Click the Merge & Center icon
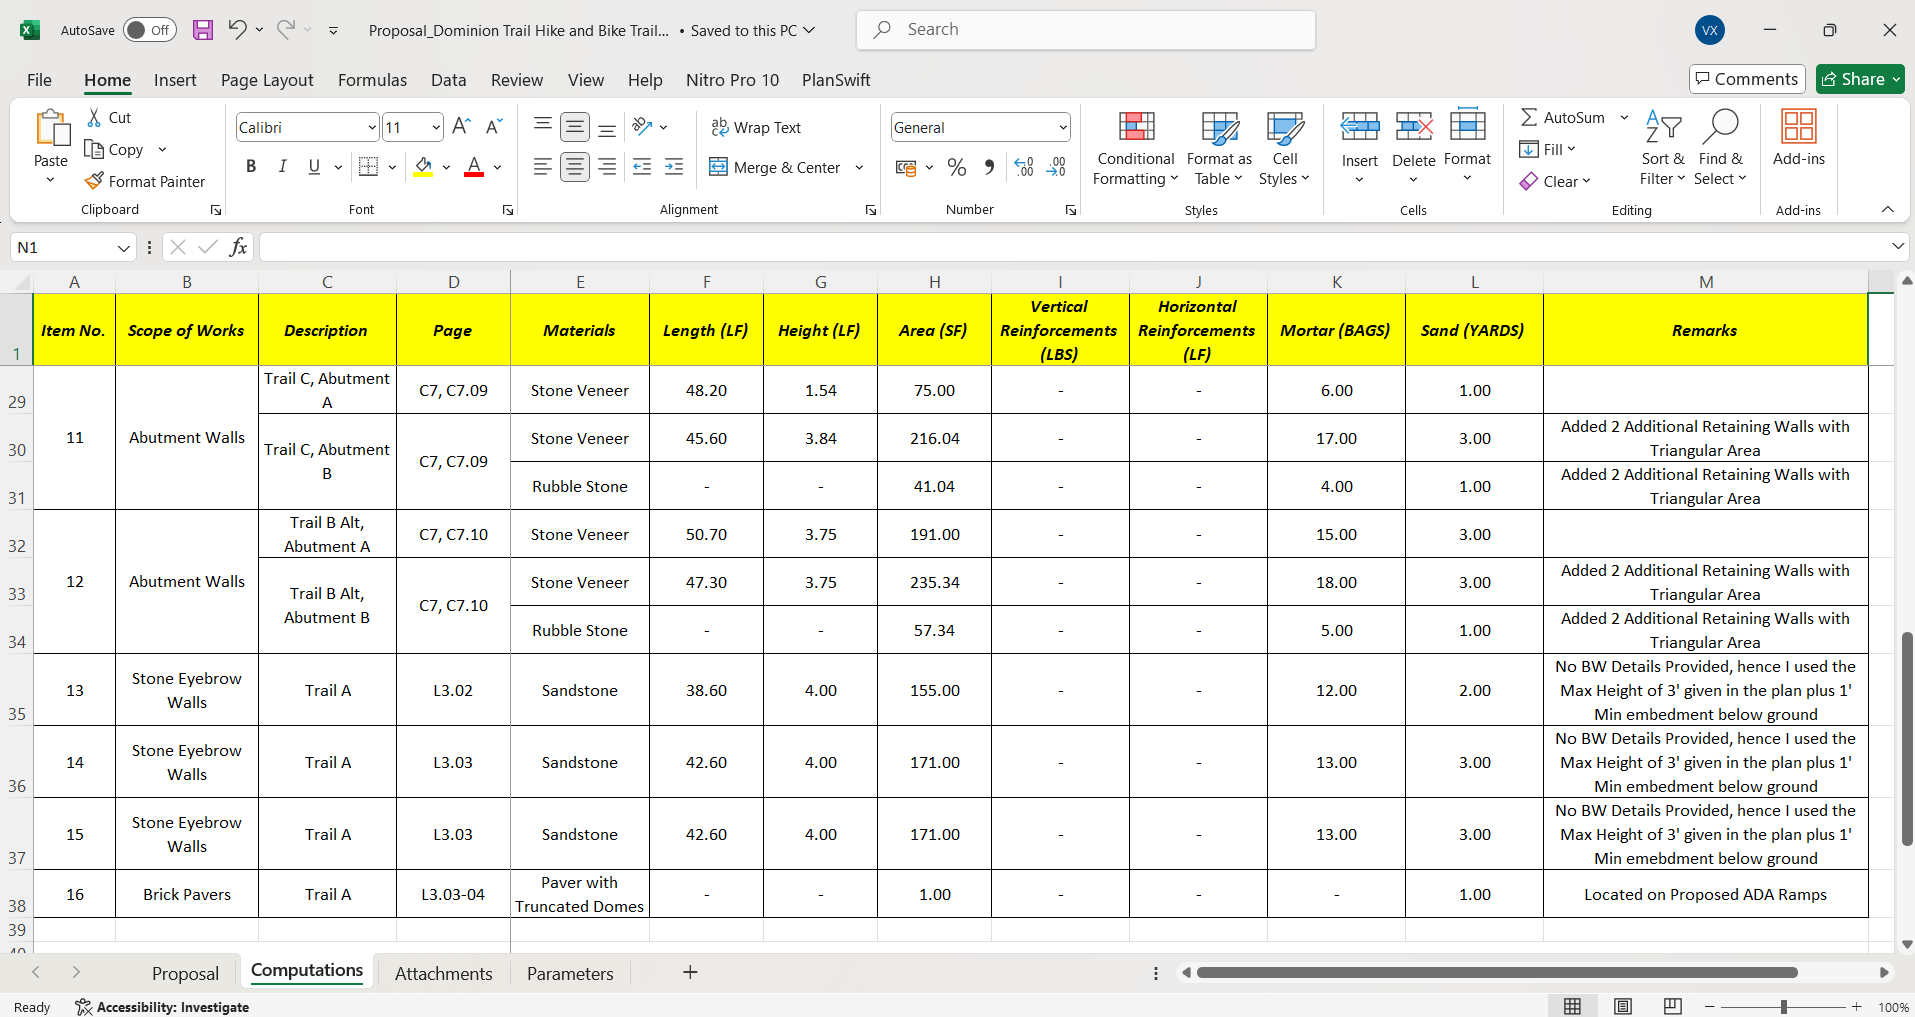 718,167
